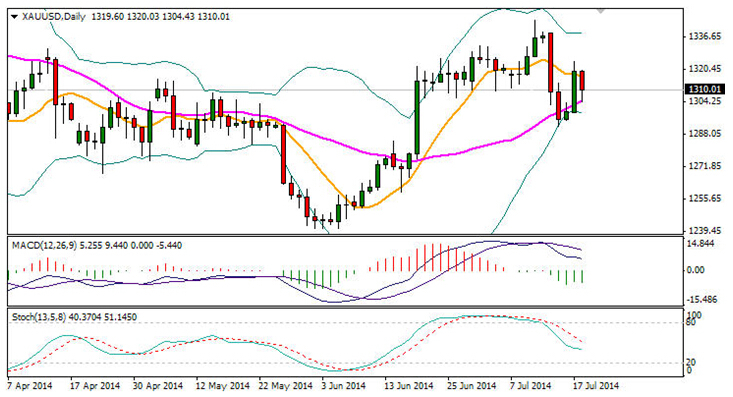Open the XAUUSD symbol dropdown arrow
Screen dimensions: 733x397
pyautogui.click(x=14, y=17)
